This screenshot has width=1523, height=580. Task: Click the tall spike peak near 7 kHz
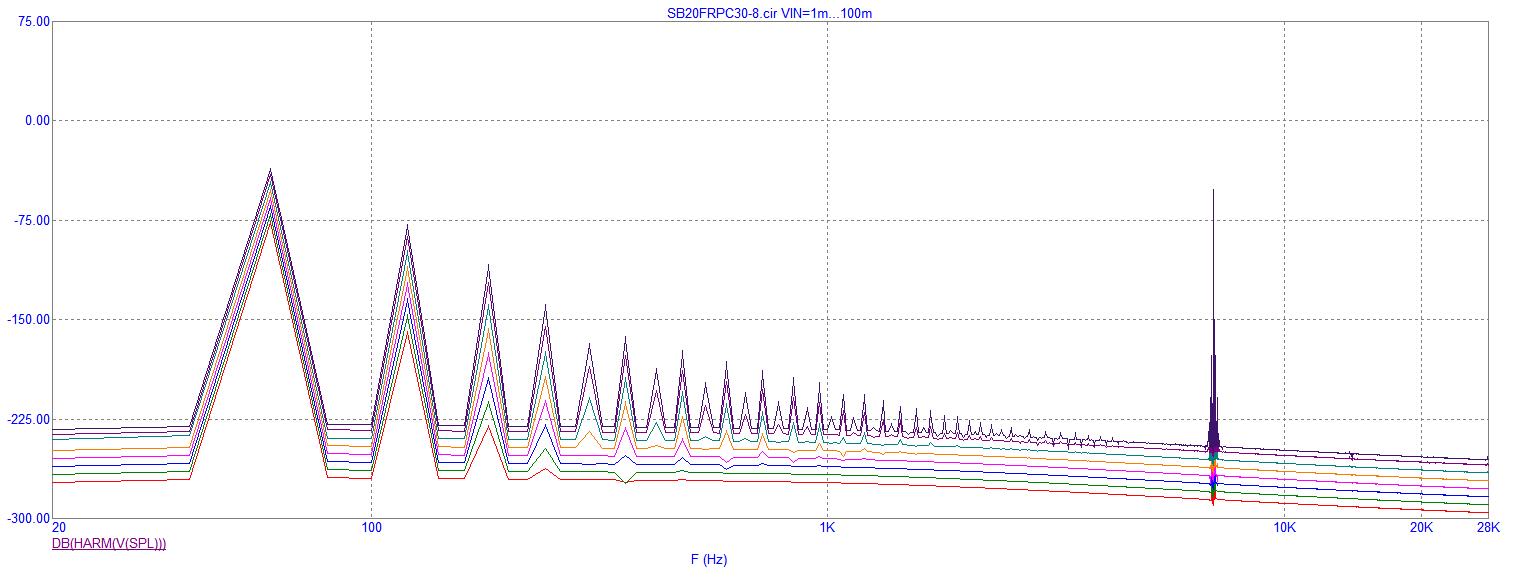[x=1213, y=190]
